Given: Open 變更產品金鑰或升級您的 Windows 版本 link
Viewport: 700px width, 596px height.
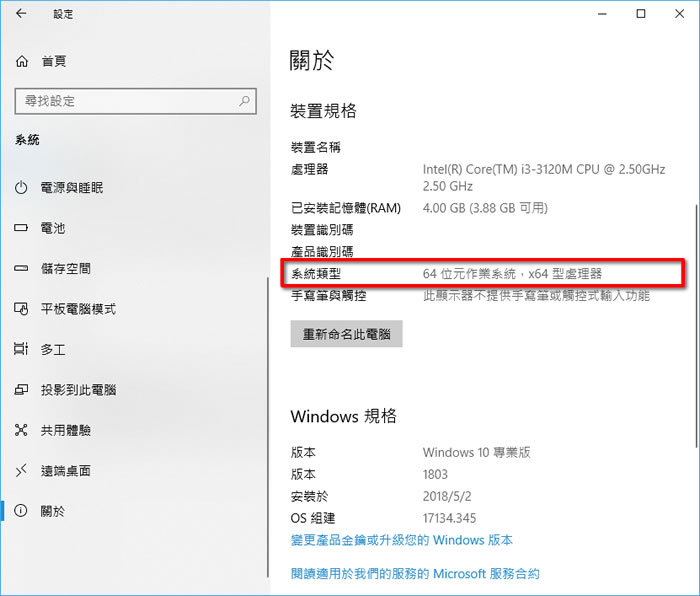Looking at the screenshot, I should pos(401,540).
